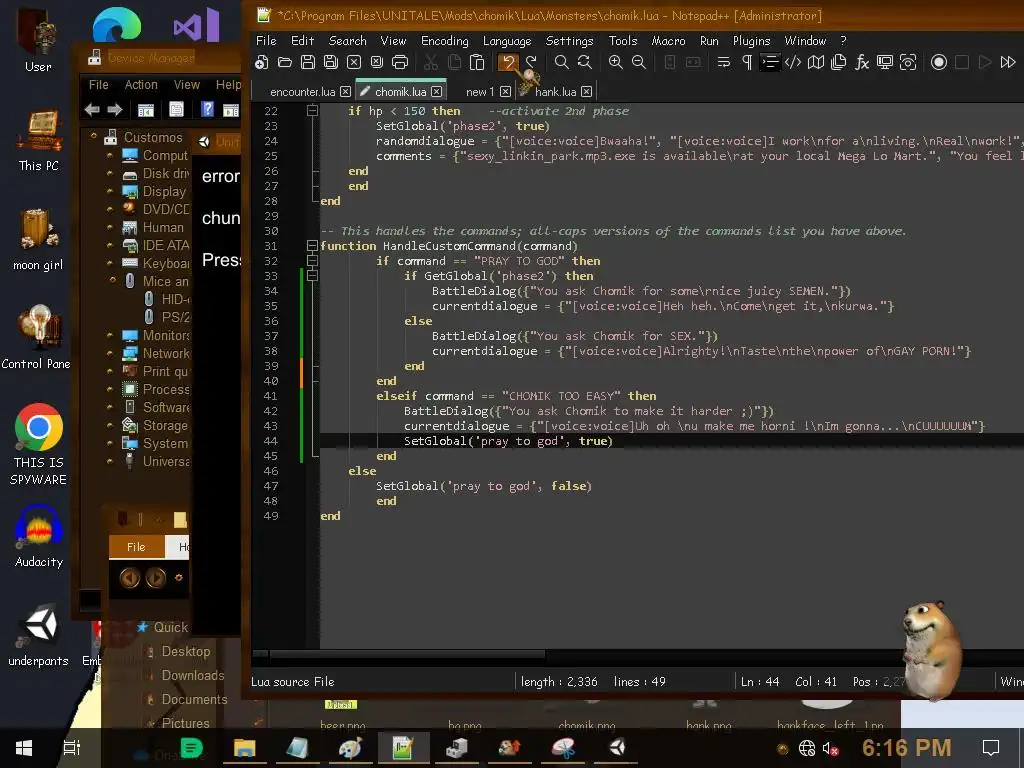1024x768 pixels.
Task: Open Audacity from the desktop
Action: tap(39, 537)
